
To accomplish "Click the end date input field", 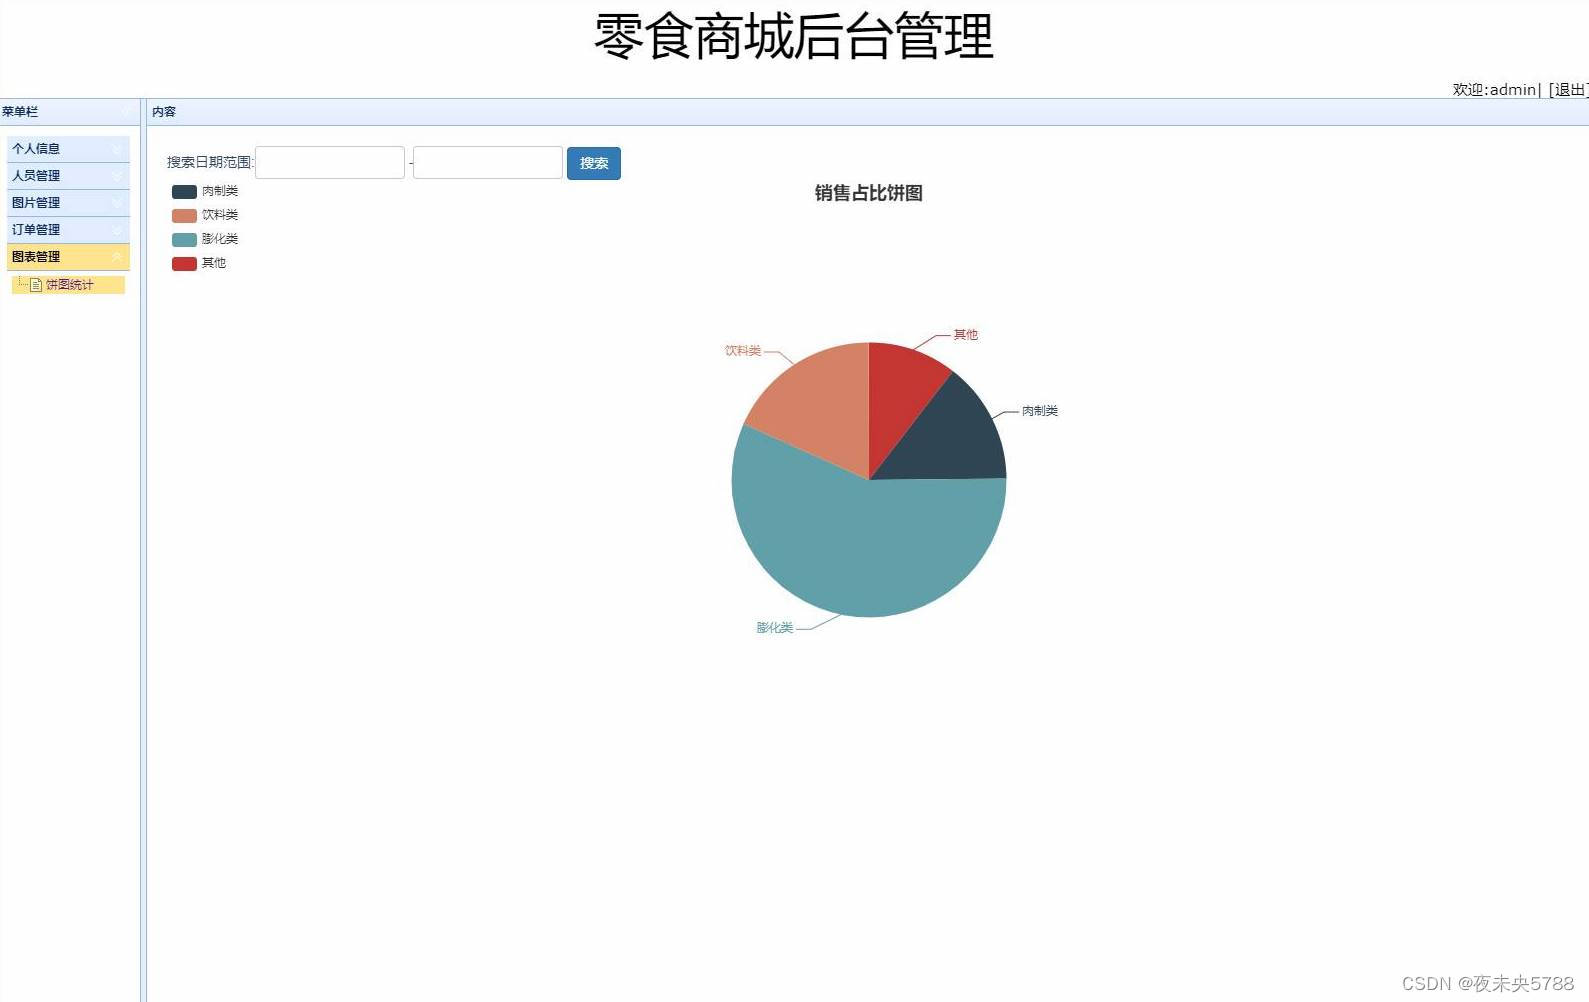I will click(x=488, y=163).
